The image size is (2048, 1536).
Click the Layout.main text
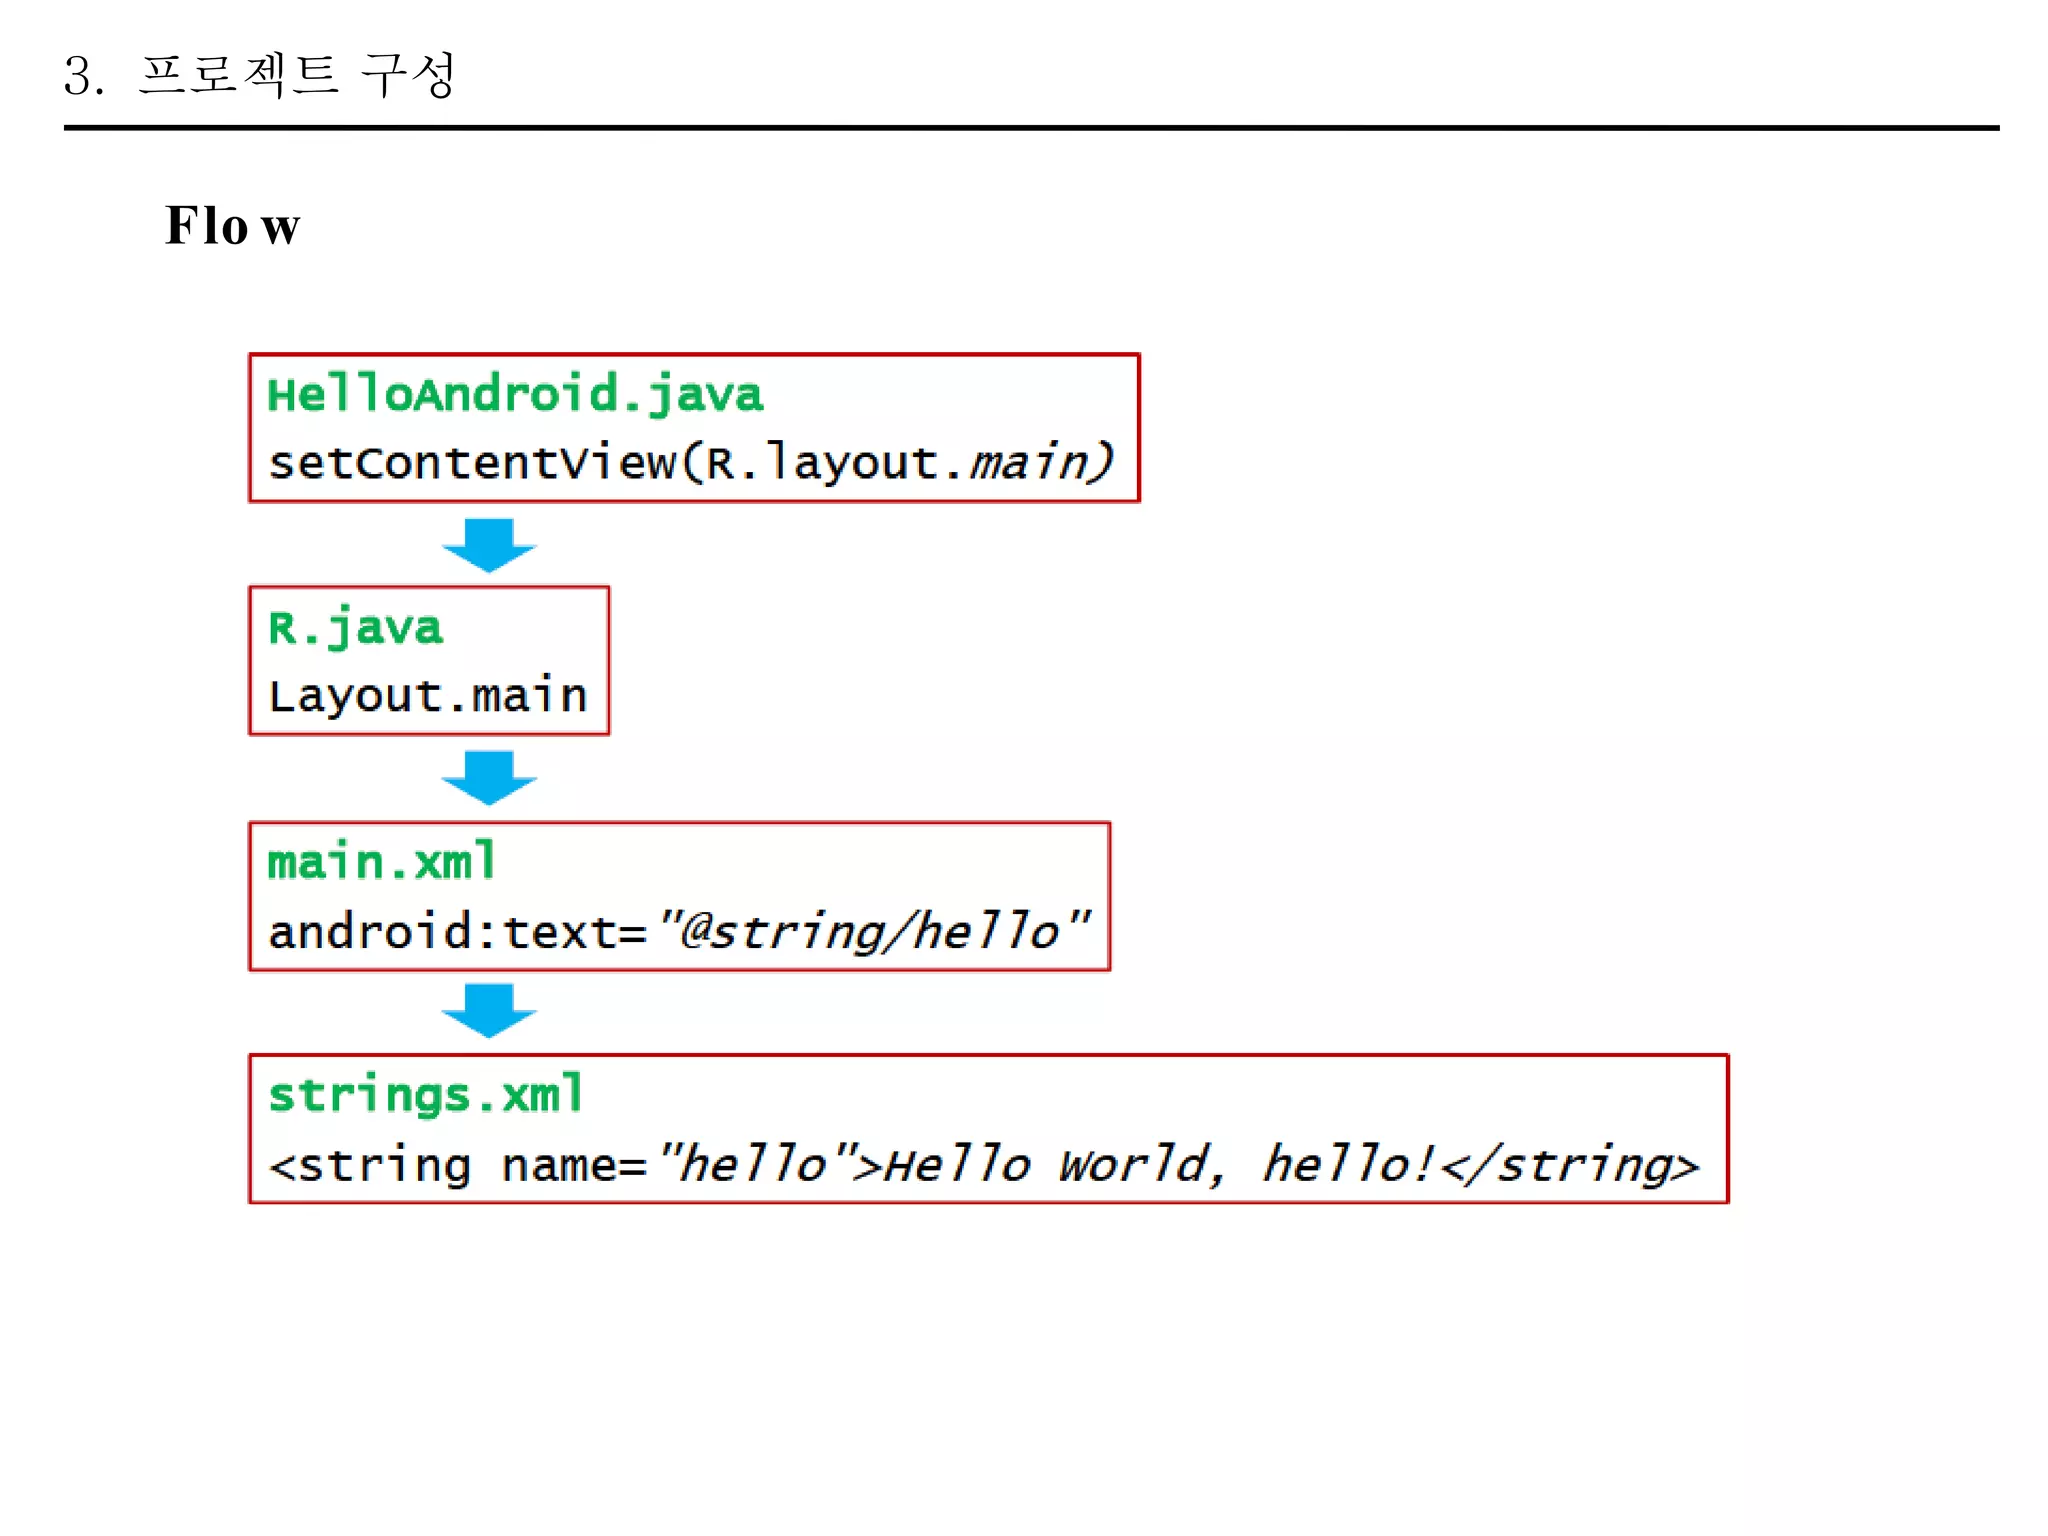(x=428, y=696)
